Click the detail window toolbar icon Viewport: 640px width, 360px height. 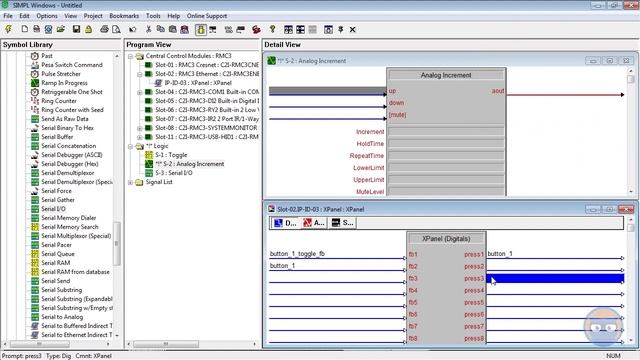tap(328, 29)
